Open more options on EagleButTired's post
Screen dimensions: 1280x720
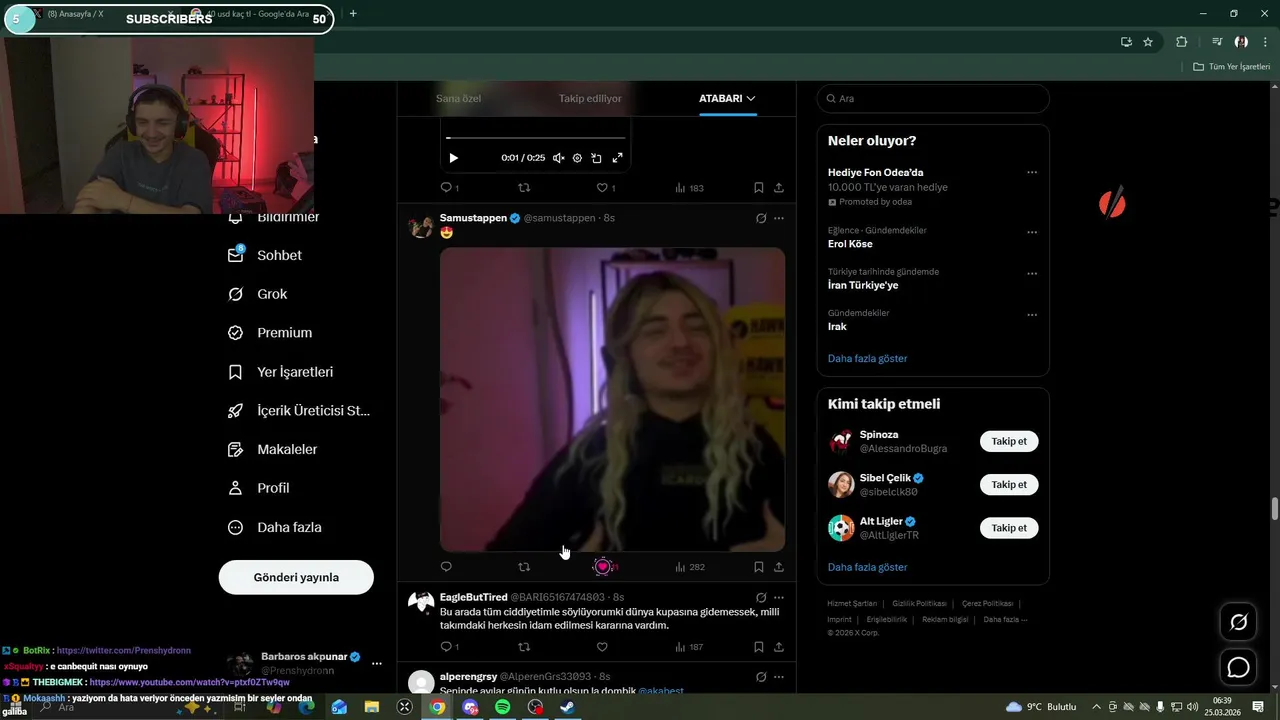tap(779, 598)
